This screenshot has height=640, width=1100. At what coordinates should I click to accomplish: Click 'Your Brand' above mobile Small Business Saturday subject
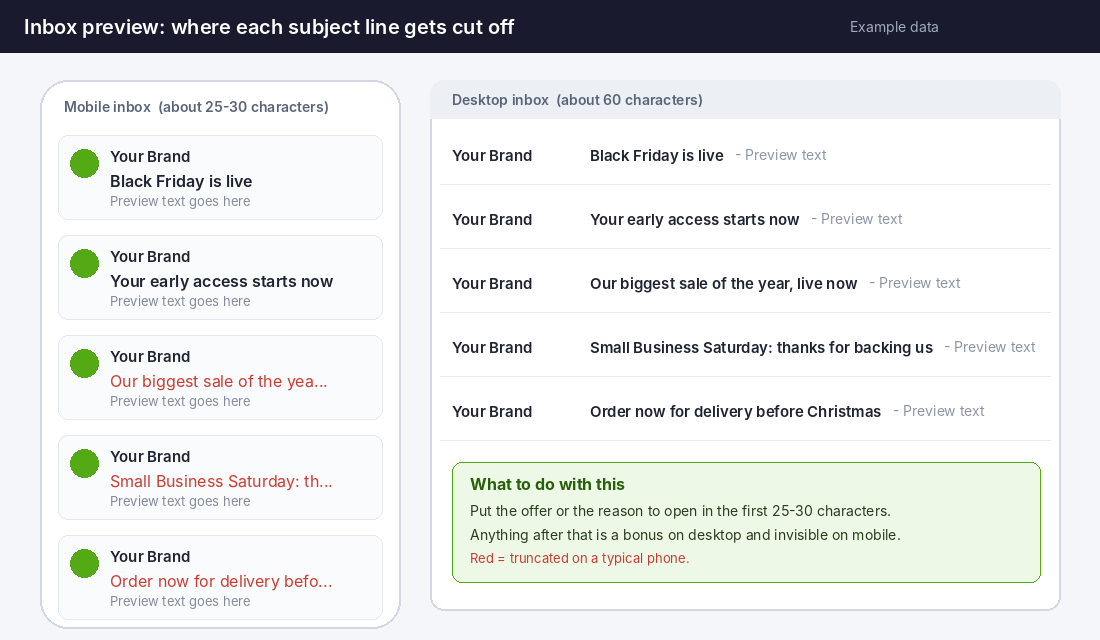(x=150, y=457)
